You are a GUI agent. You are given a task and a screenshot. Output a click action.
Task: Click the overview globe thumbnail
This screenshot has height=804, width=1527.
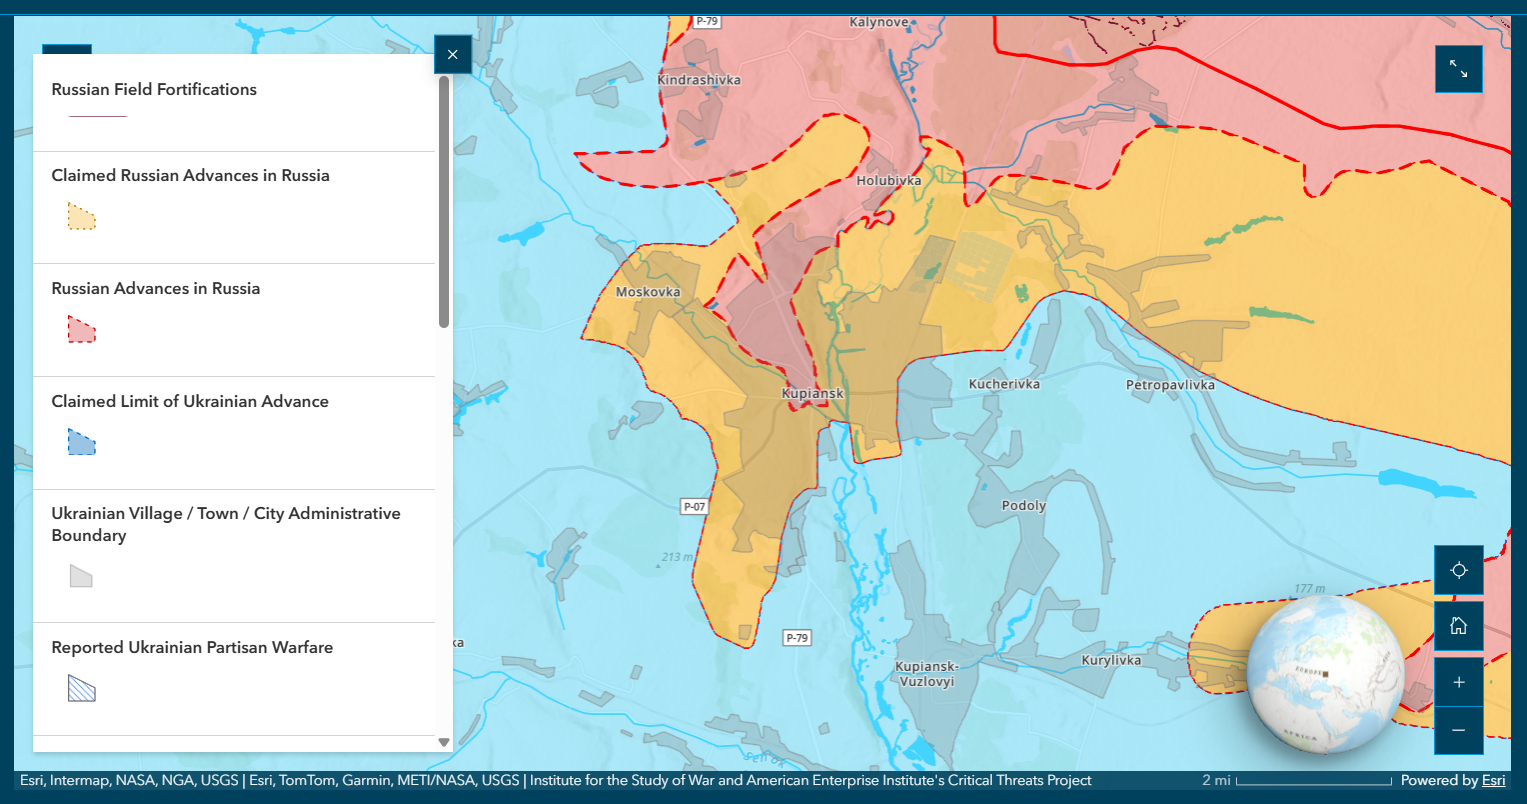pyautogui.click(x=1326, y=675)
